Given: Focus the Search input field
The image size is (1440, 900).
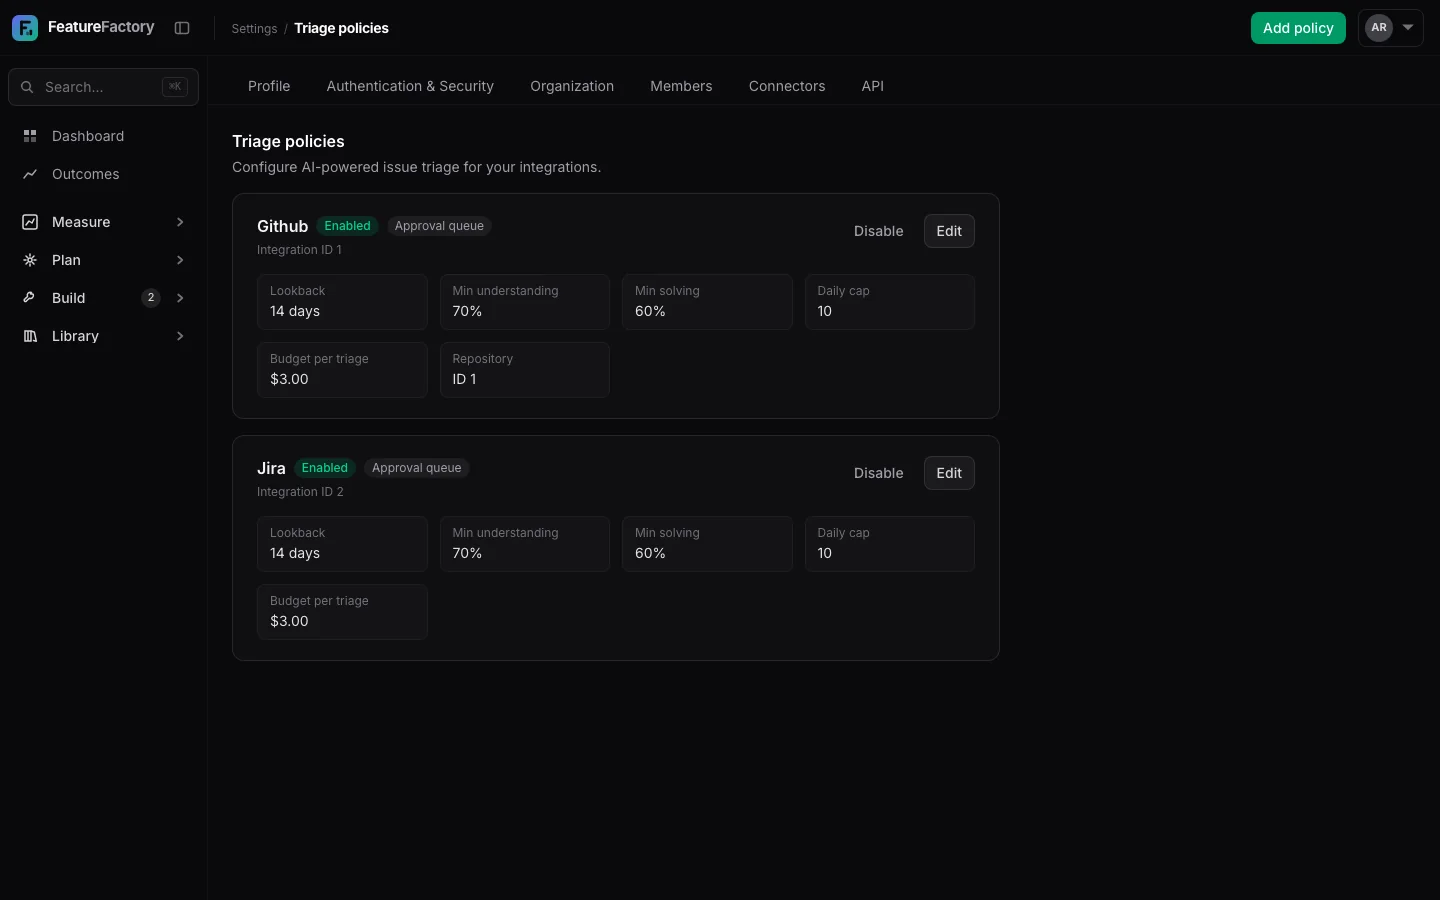Looking at the screenshot, I should [x=103, y=87].
